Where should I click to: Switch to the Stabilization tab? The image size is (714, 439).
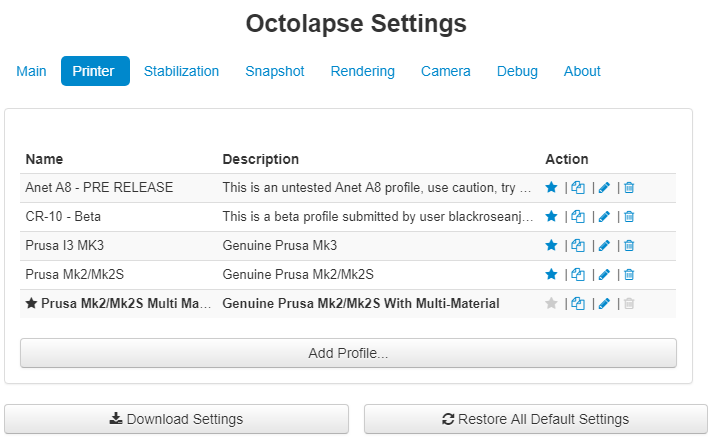(181, 71)
